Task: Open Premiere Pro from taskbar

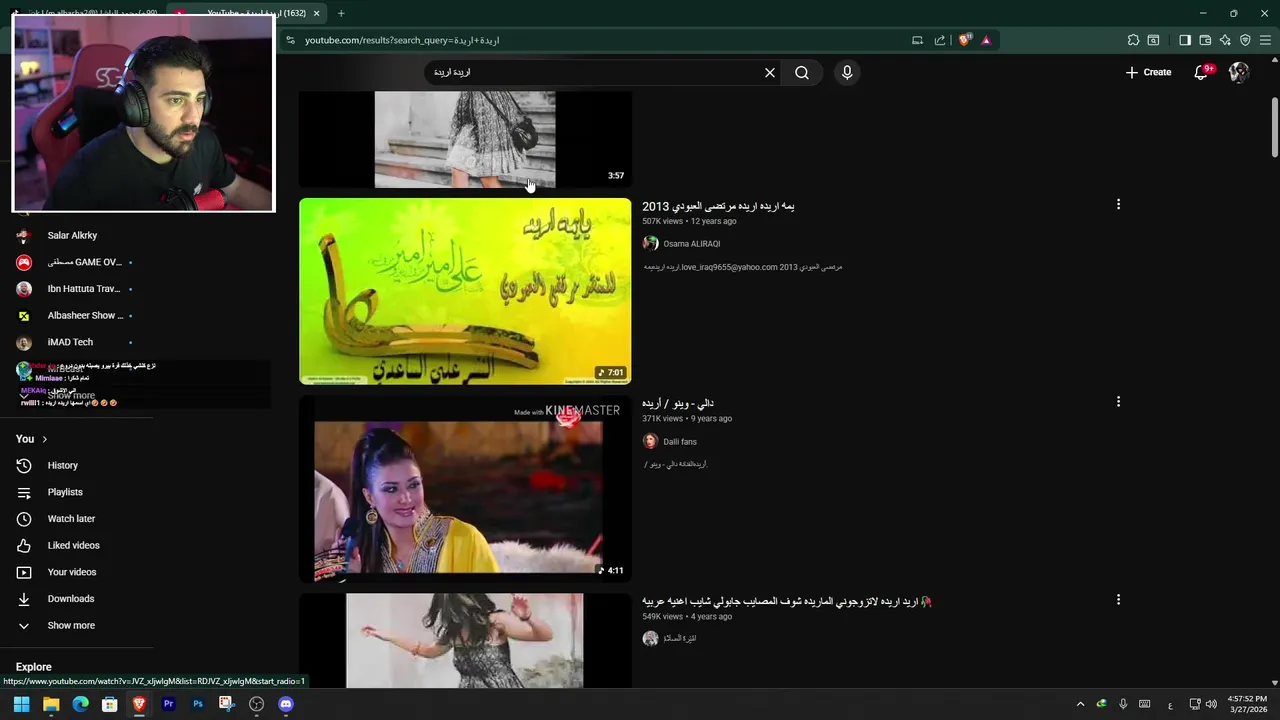Action: click(x=168, y=704)
